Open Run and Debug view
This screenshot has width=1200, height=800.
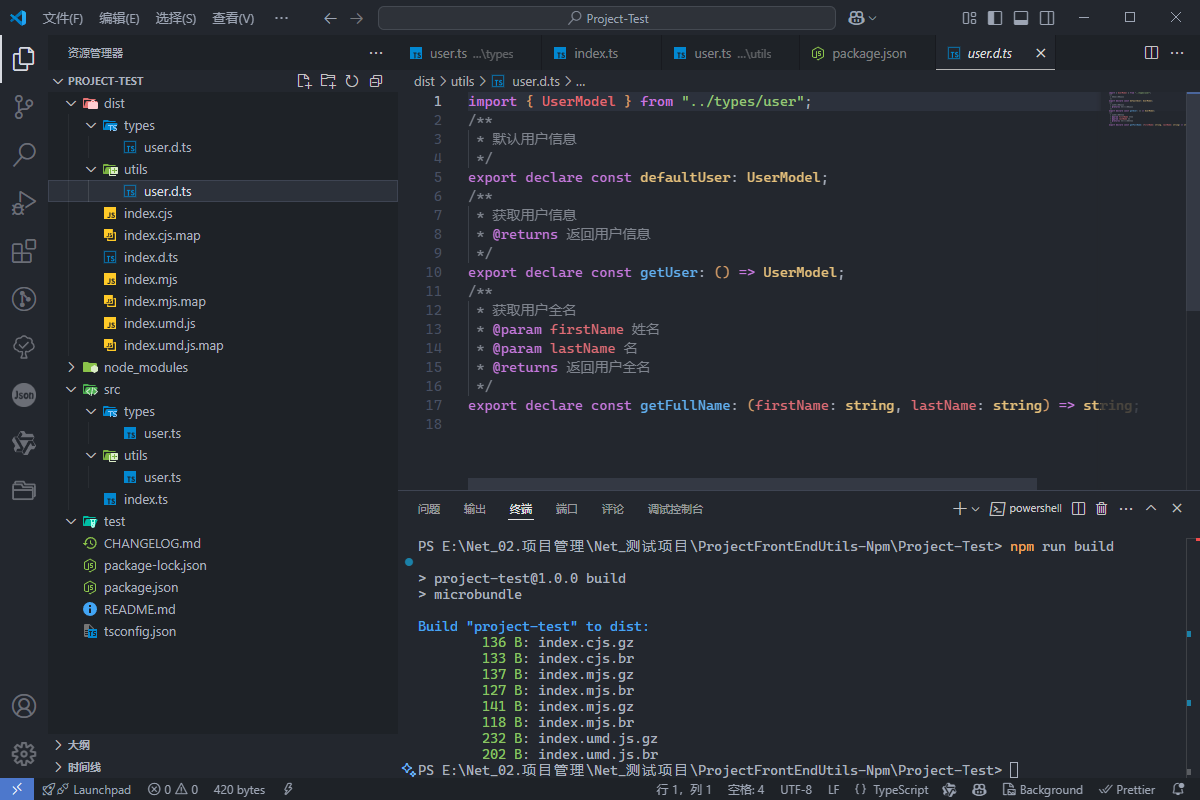tap(24, 203)
